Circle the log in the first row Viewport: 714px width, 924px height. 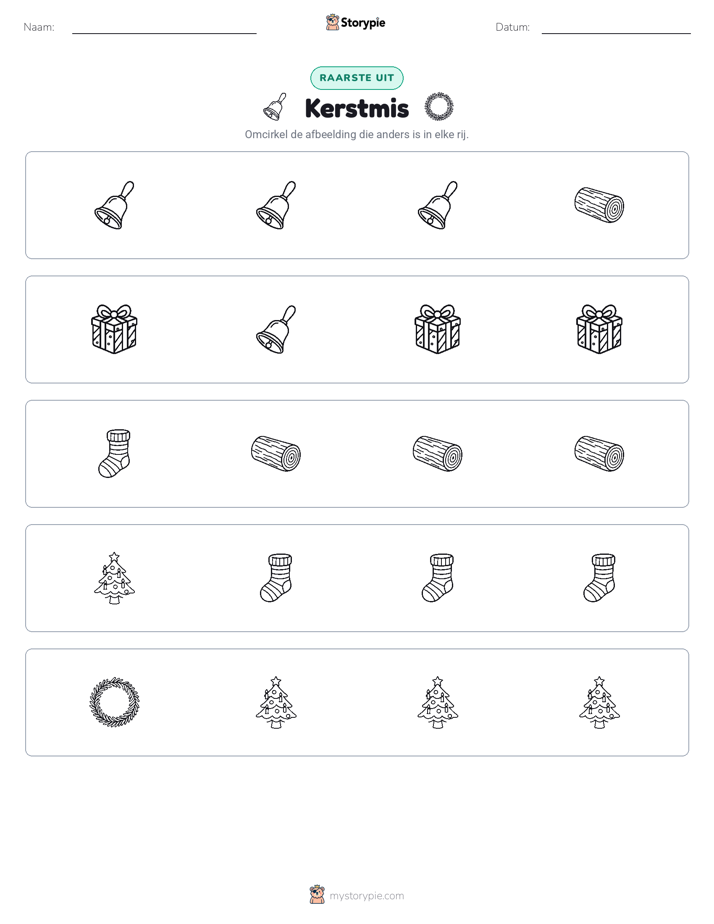click(599, 205)
